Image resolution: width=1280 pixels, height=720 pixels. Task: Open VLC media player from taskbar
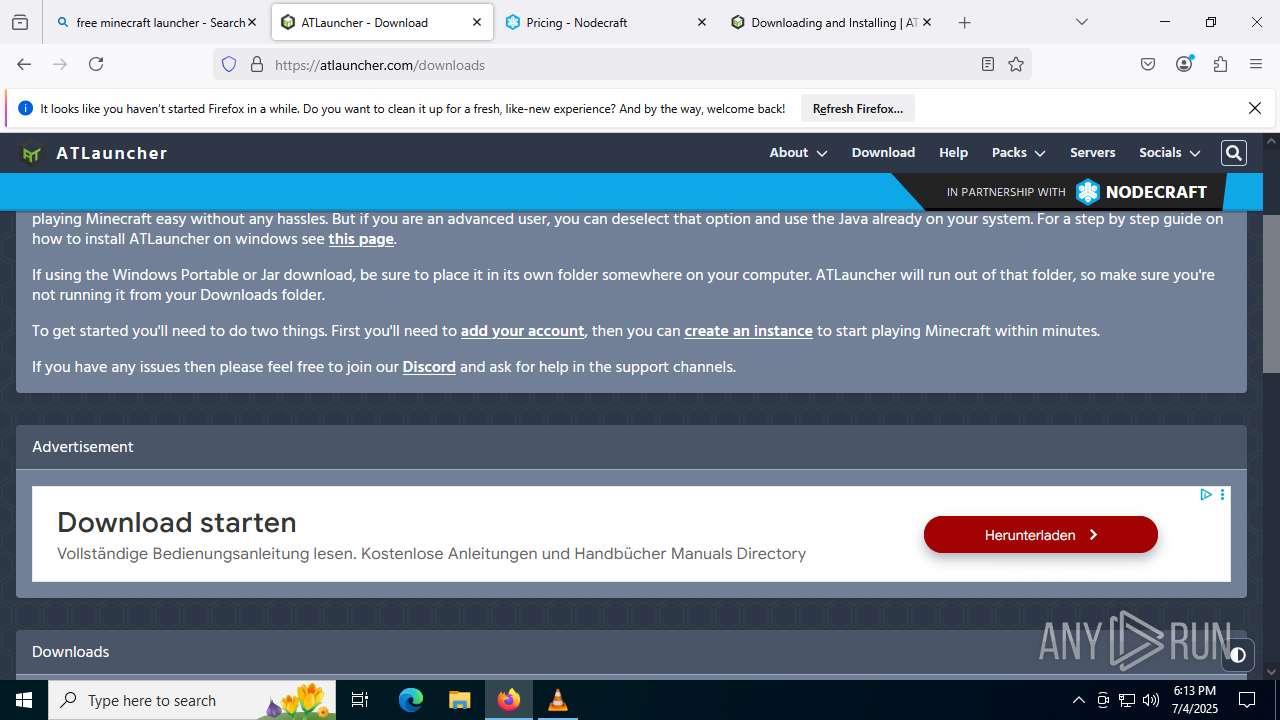click(x=557, y=700)
